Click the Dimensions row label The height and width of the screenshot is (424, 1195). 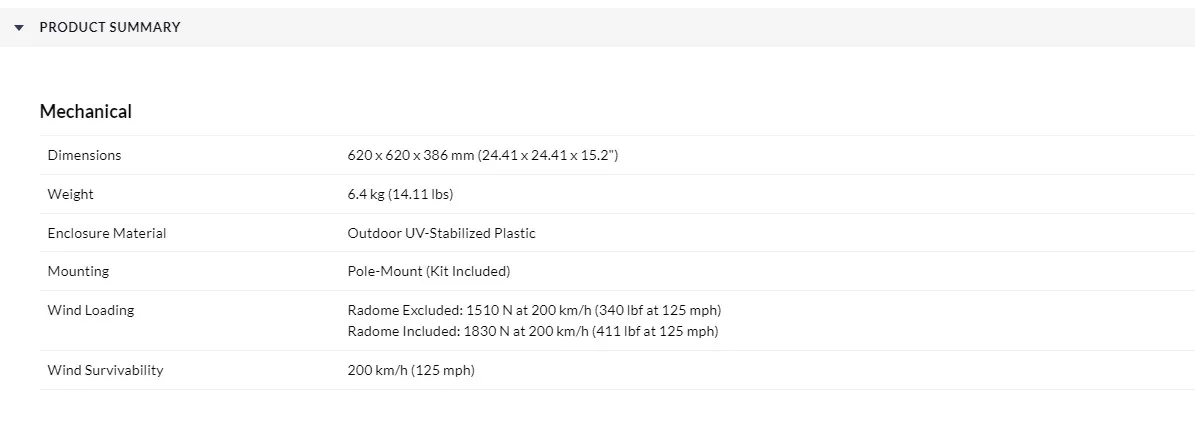click(84, 155)
